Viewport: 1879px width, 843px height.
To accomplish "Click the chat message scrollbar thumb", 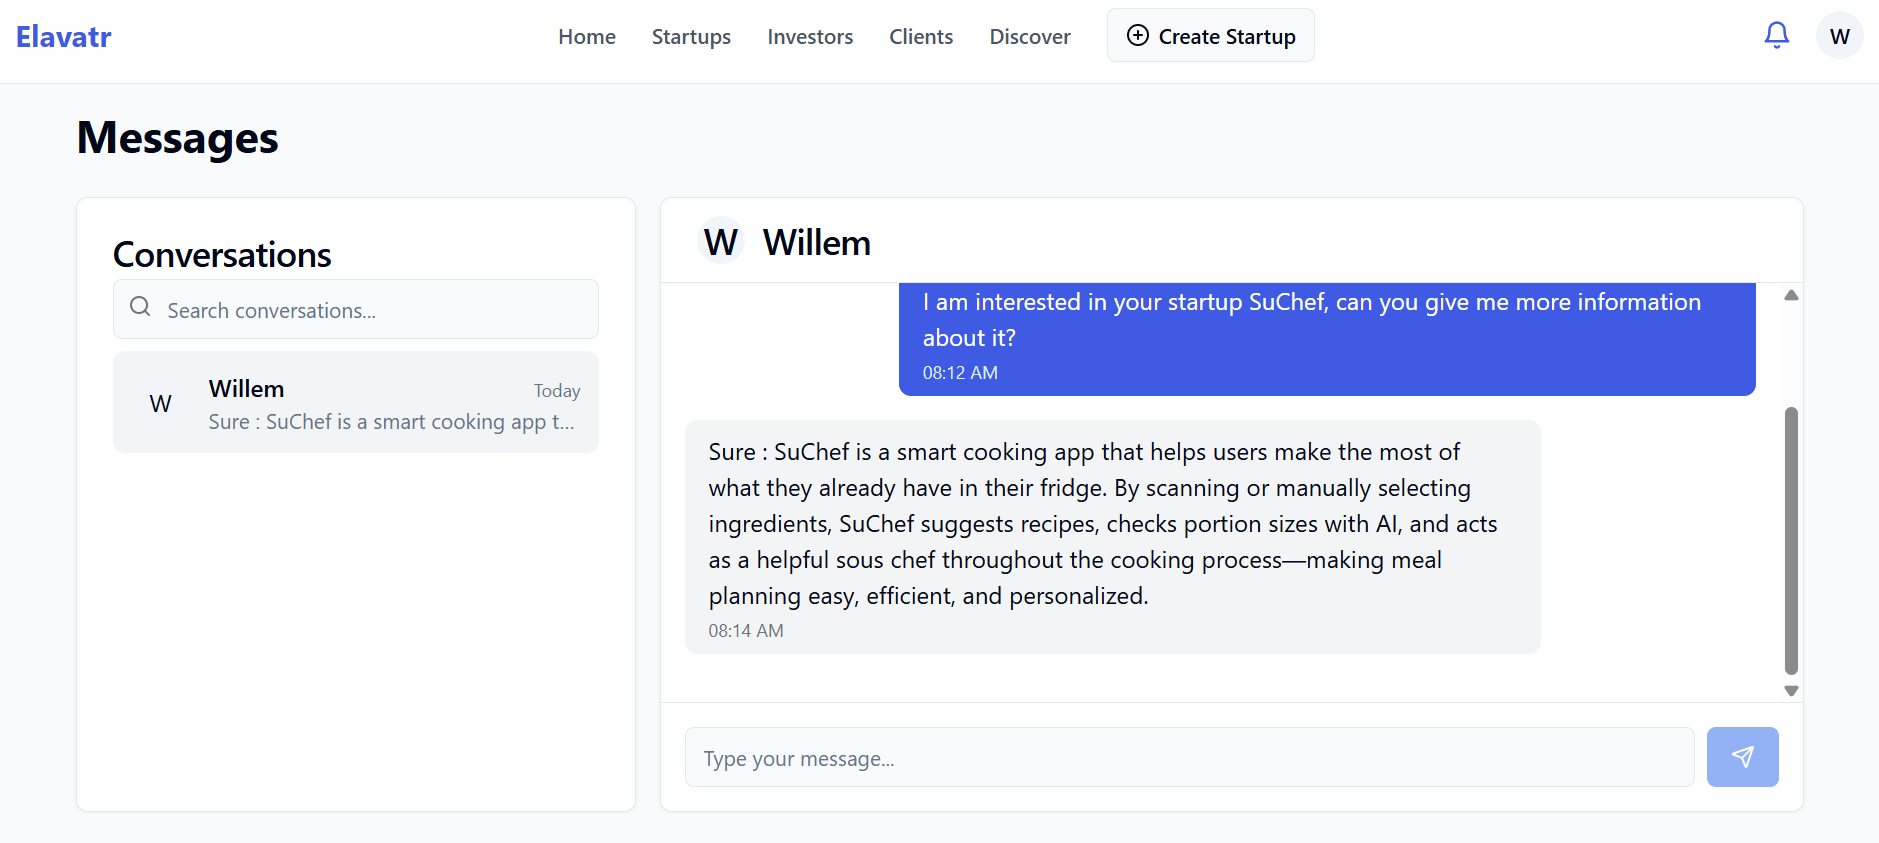I will 1791,541.
